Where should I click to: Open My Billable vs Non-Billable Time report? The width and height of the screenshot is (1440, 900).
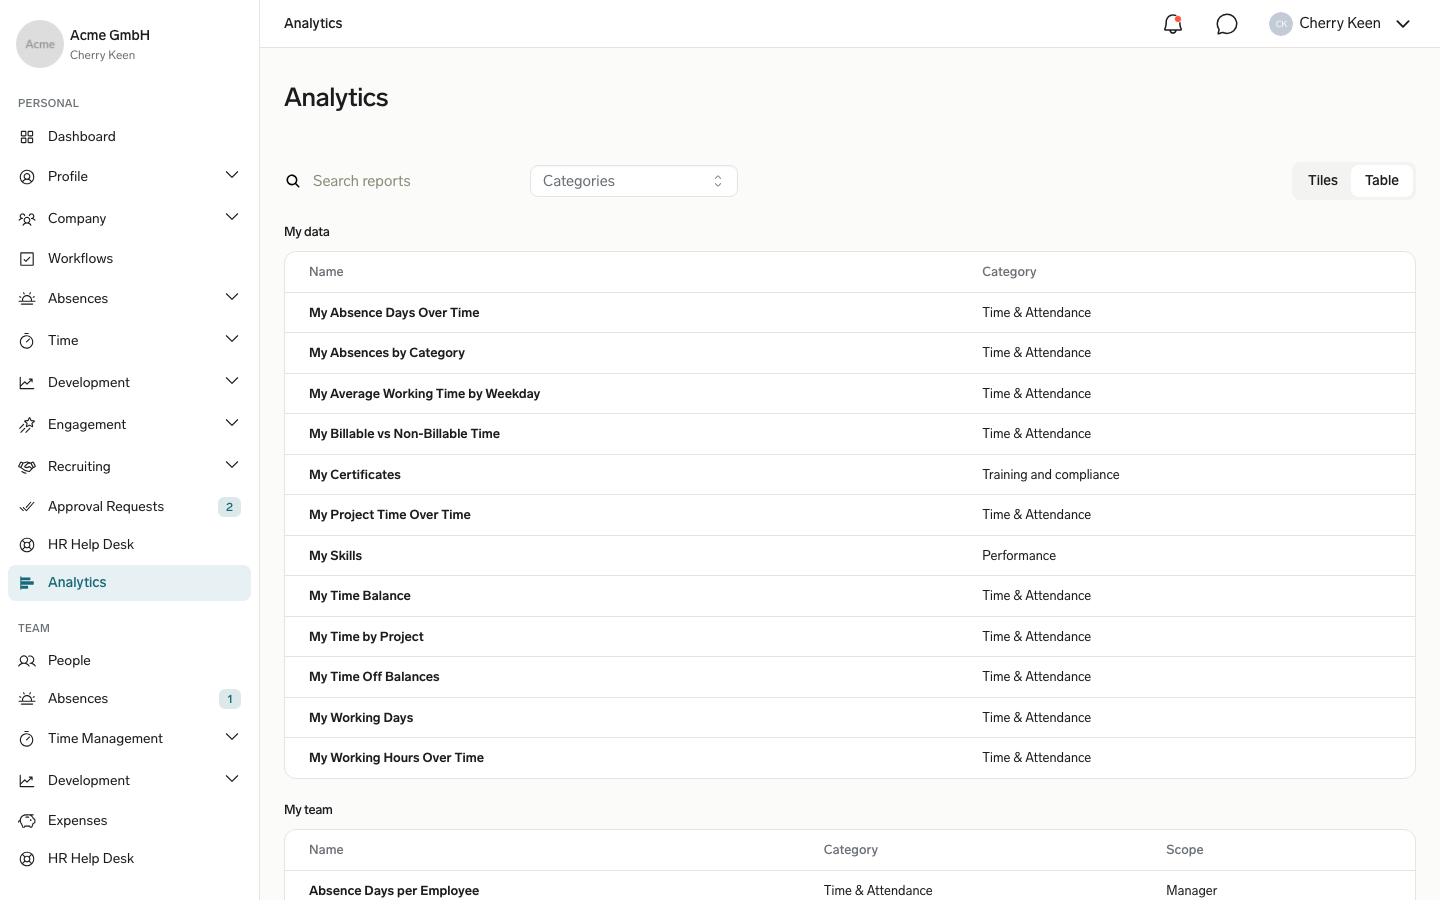pos(404,434)
